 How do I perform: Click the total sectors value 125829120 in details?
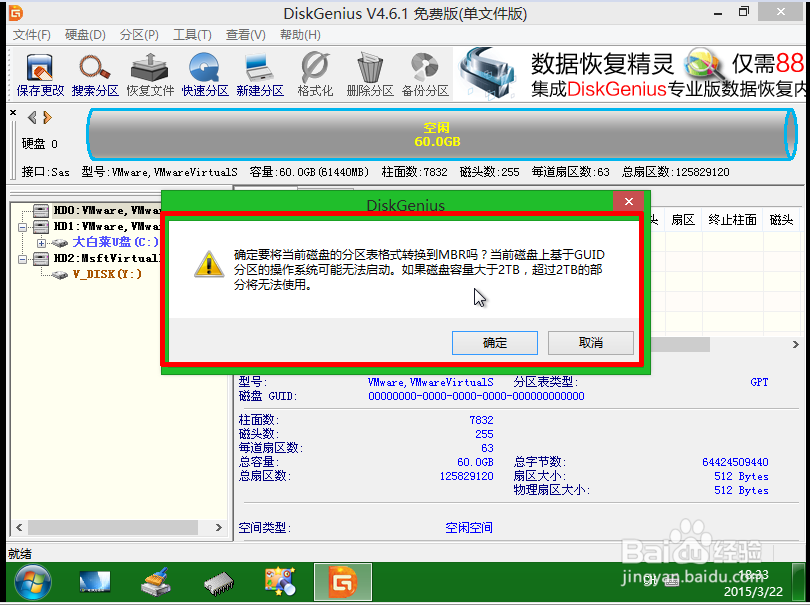[x=466, y=476]
